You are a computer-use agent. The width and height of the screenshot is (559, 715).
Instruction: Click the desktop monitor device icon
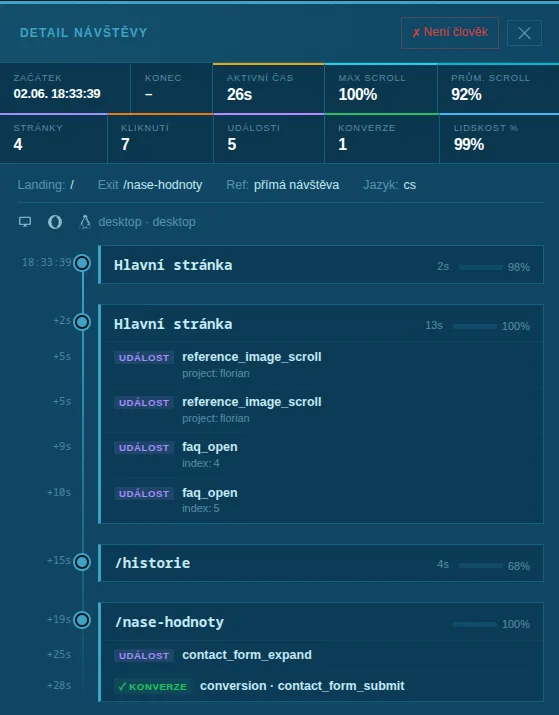point(25,222)
